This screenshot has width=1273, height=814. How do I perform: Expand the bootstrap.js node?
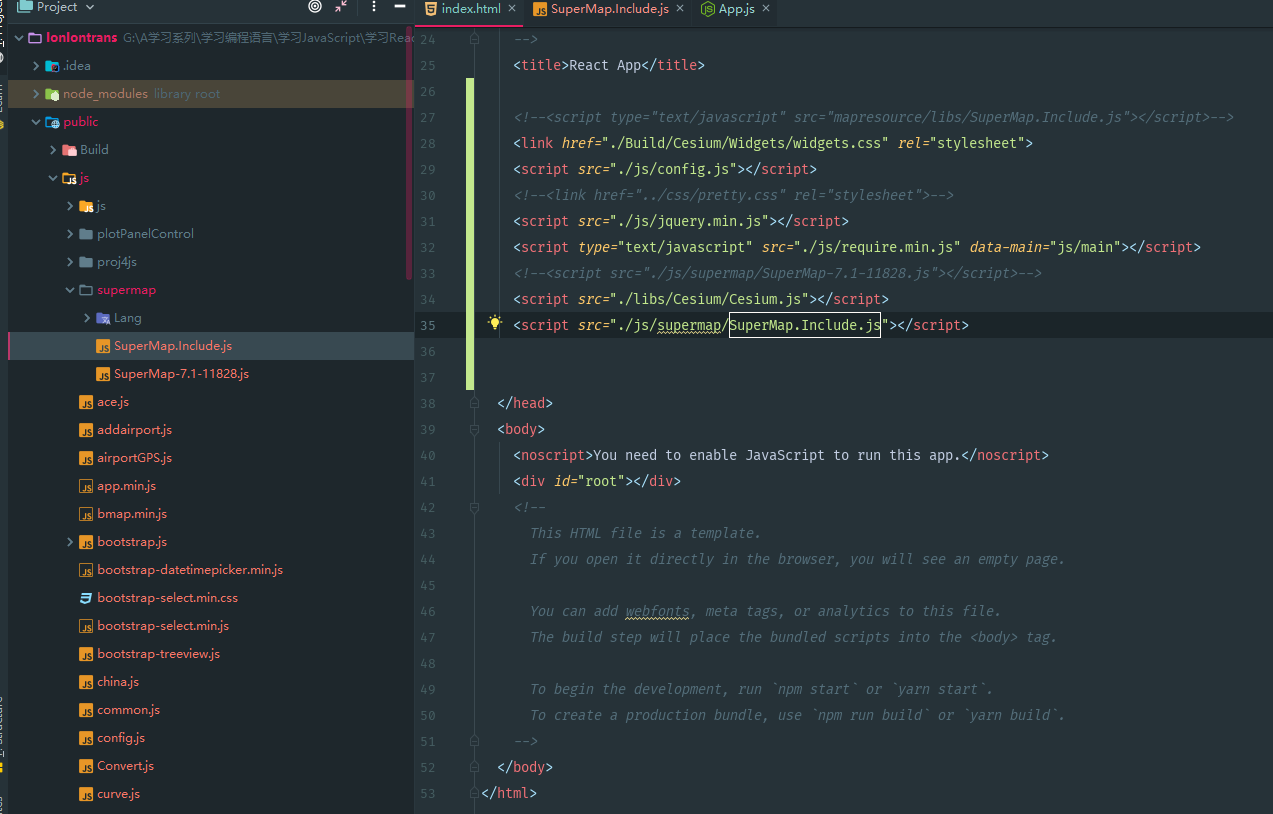[70, 542]
